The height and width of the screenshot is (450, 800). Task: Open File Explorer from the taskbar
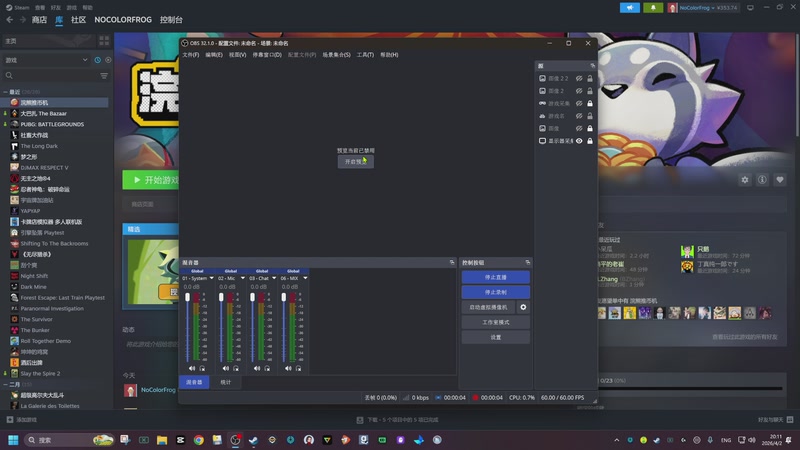tap(162, 440)
